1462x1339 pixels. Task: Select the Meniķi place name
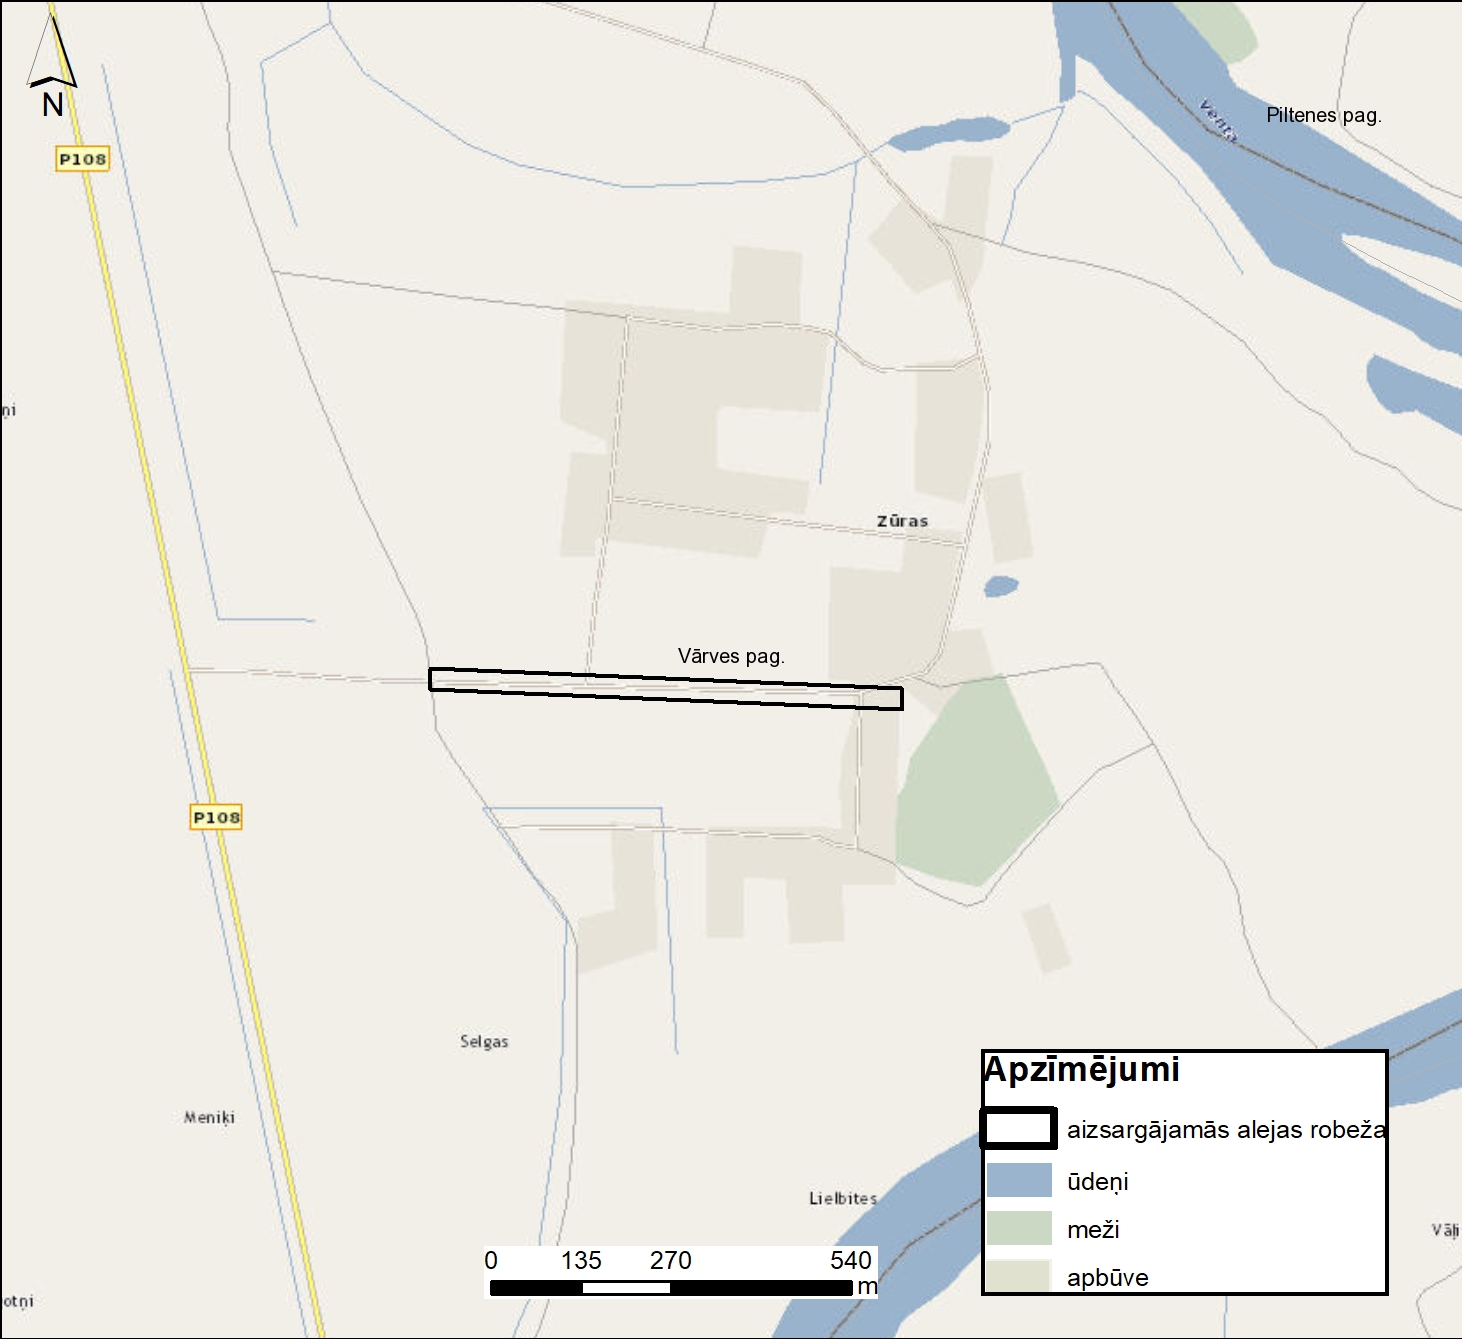[x=209, y=1117]
